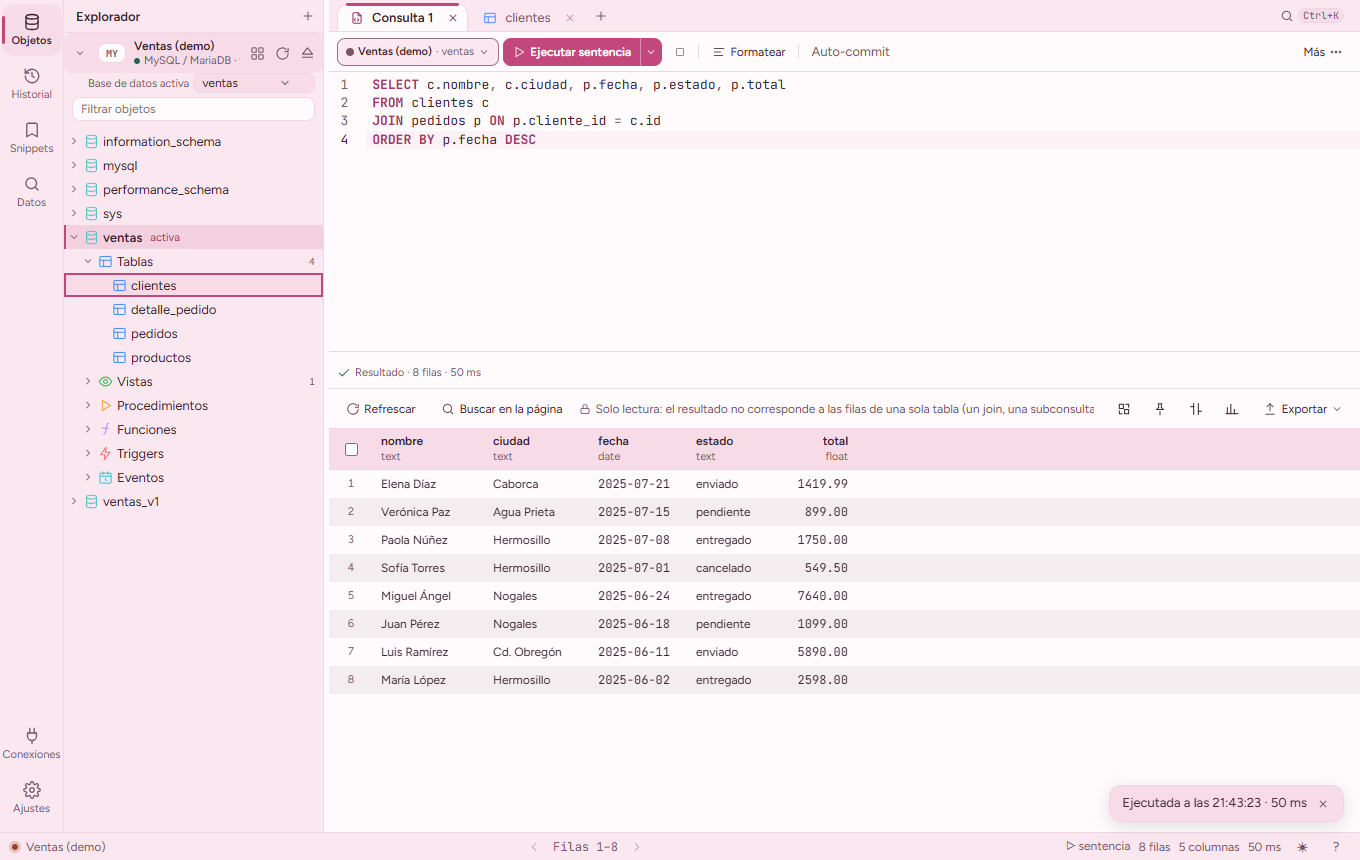
Task: Click the column settings icon in the results toolbar
Action: (1196, 409)
